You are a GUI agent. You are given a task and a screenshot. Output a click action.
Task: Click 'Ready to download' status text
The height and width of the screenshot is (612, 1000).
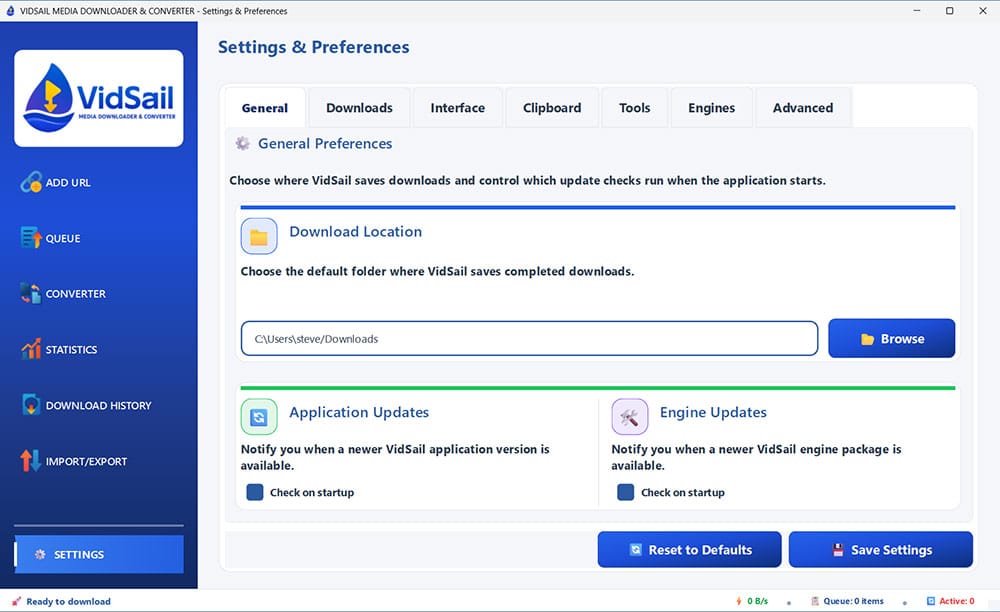click(x=68, y=601)
